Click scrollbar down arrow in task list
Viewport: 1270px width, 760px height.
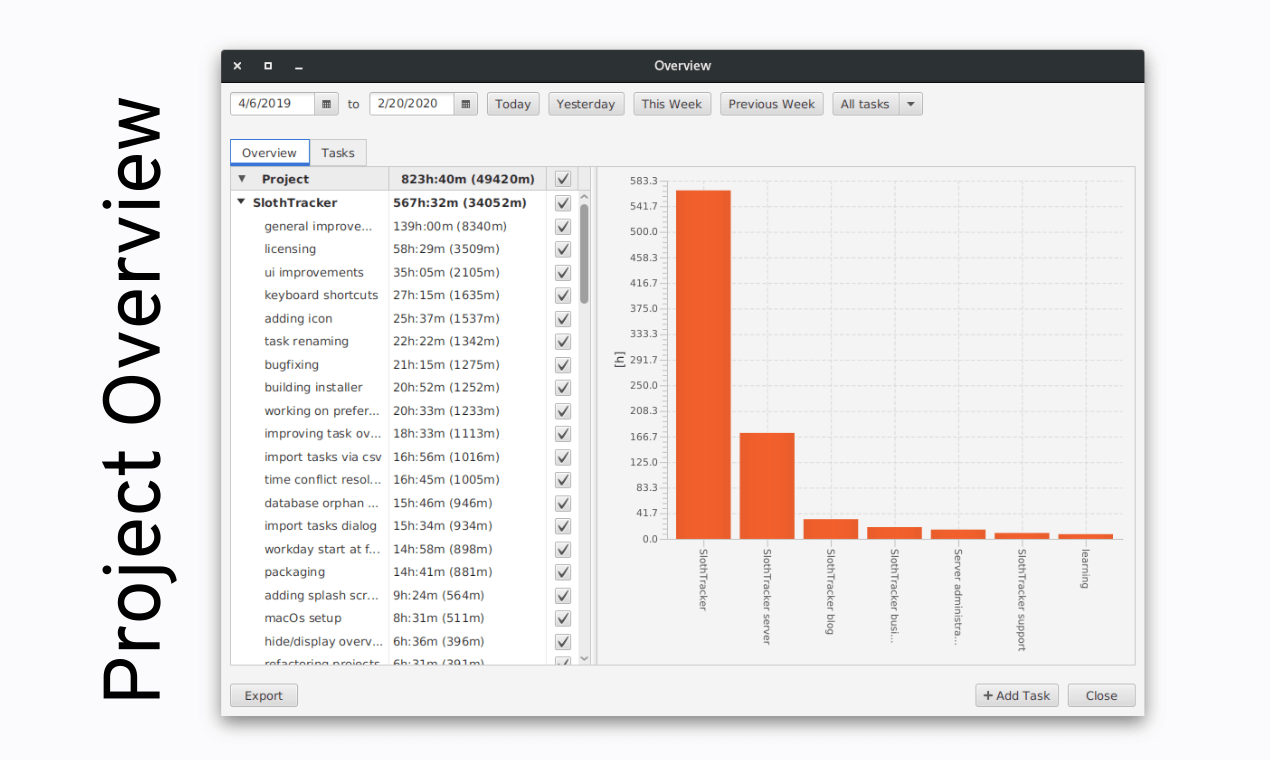(585, 658)
